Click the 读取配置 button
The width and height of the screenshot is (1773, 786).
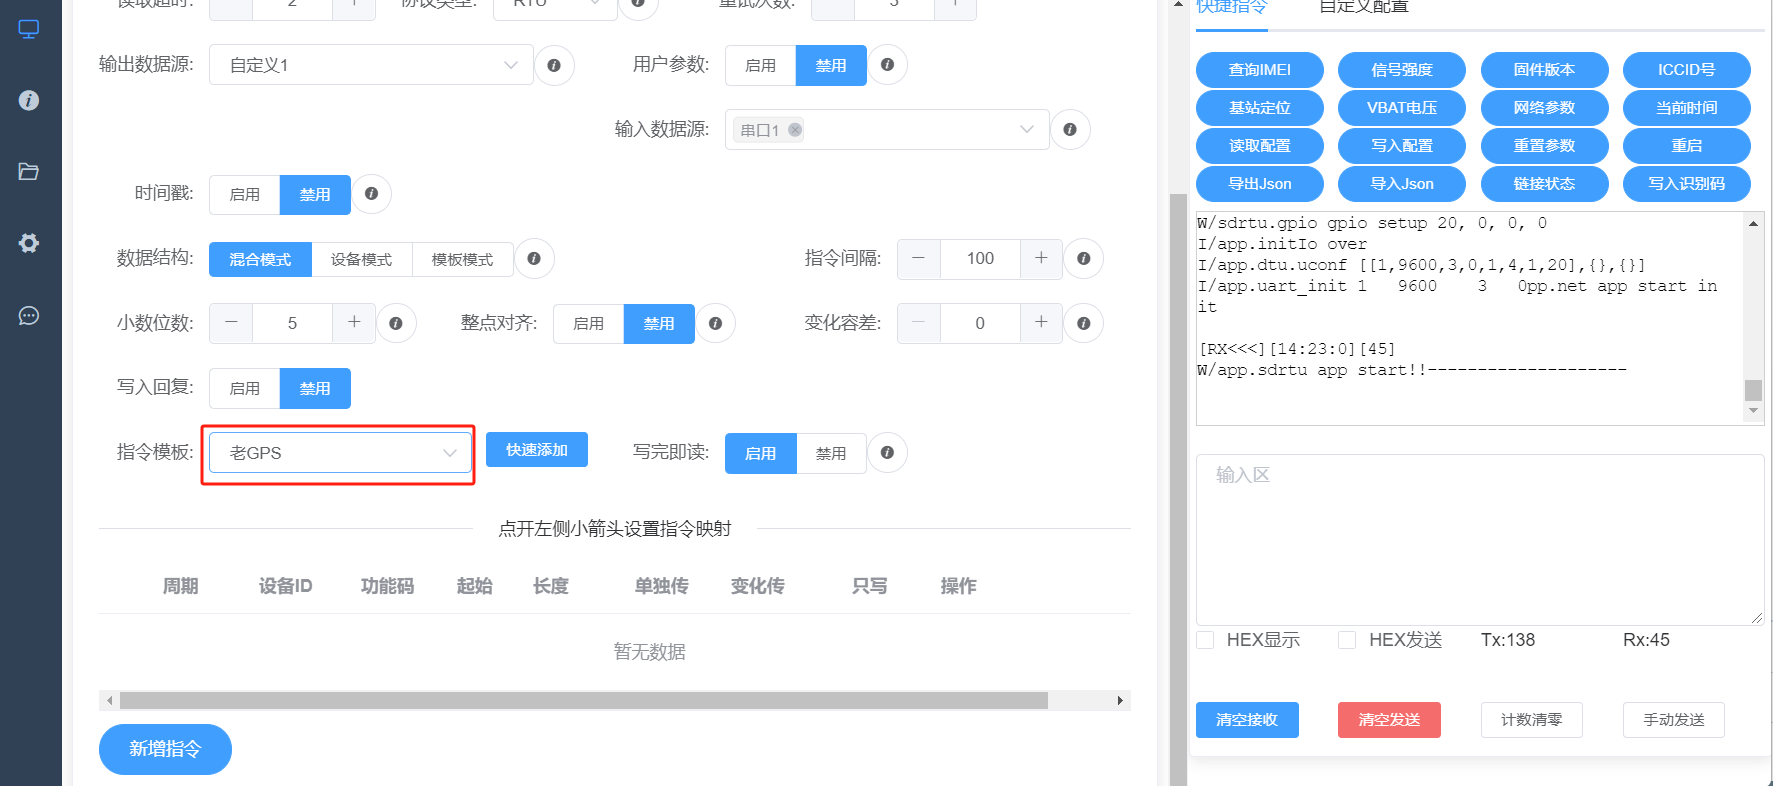[x=1260, y=146]
